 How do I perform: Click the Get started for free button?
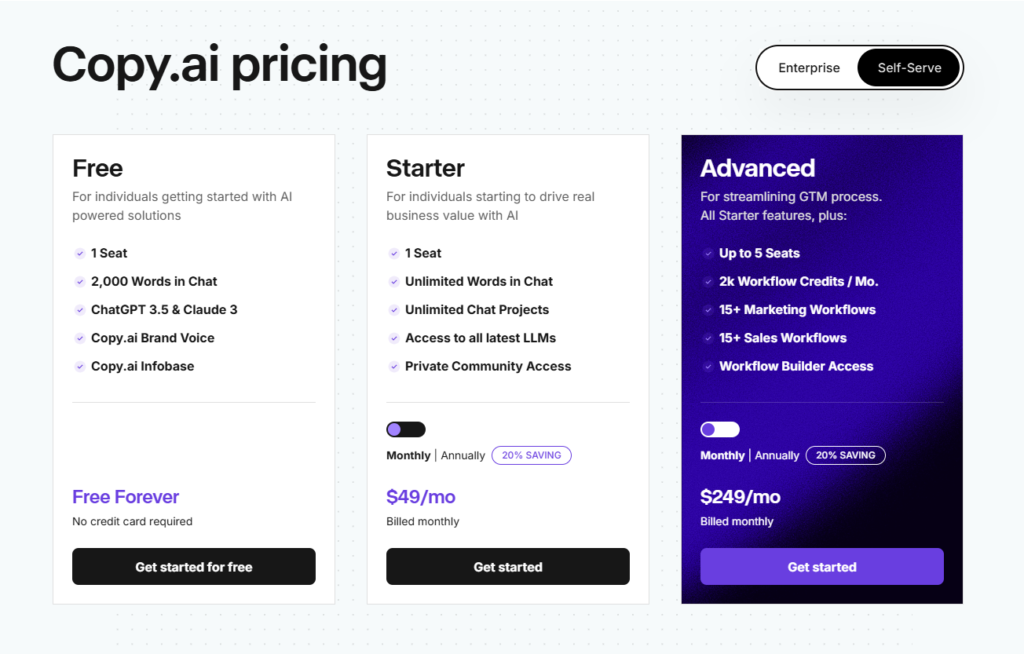coord(194,566)
